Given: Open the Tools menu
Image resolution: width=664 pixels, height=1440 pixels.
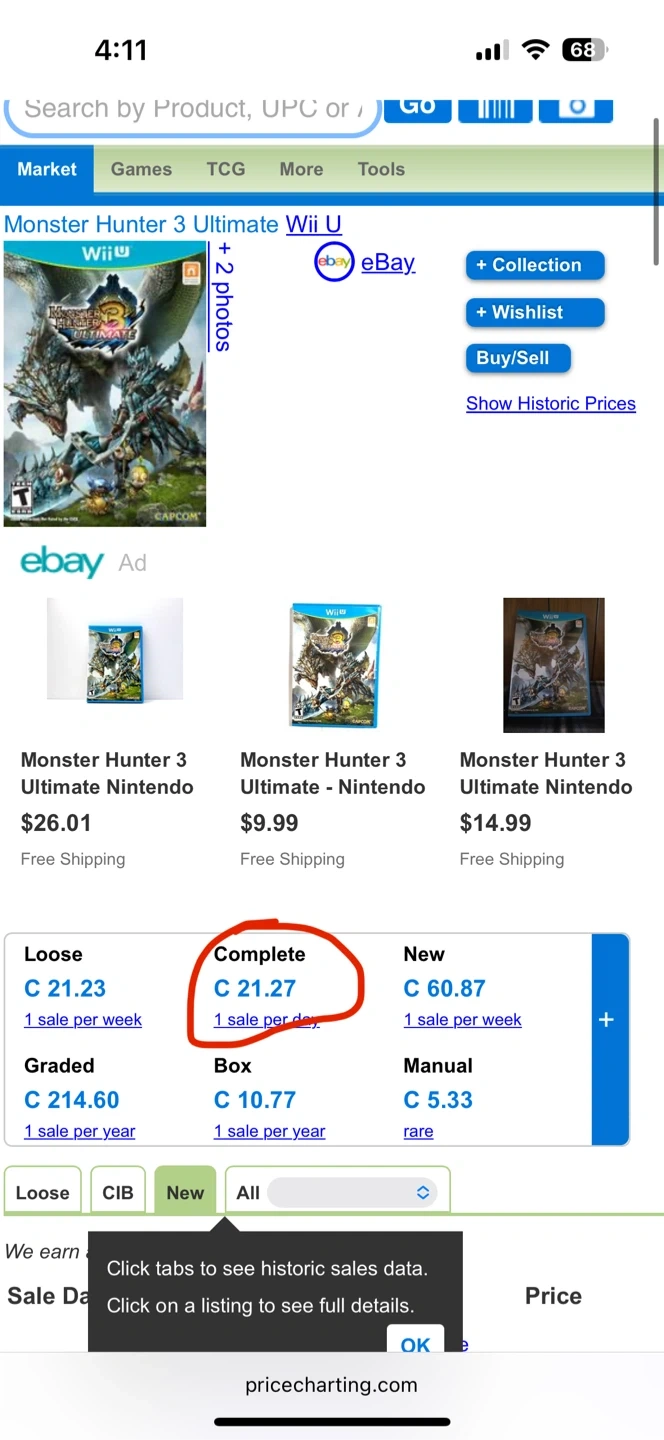Looking at the screenshot, I should [381, 169].
